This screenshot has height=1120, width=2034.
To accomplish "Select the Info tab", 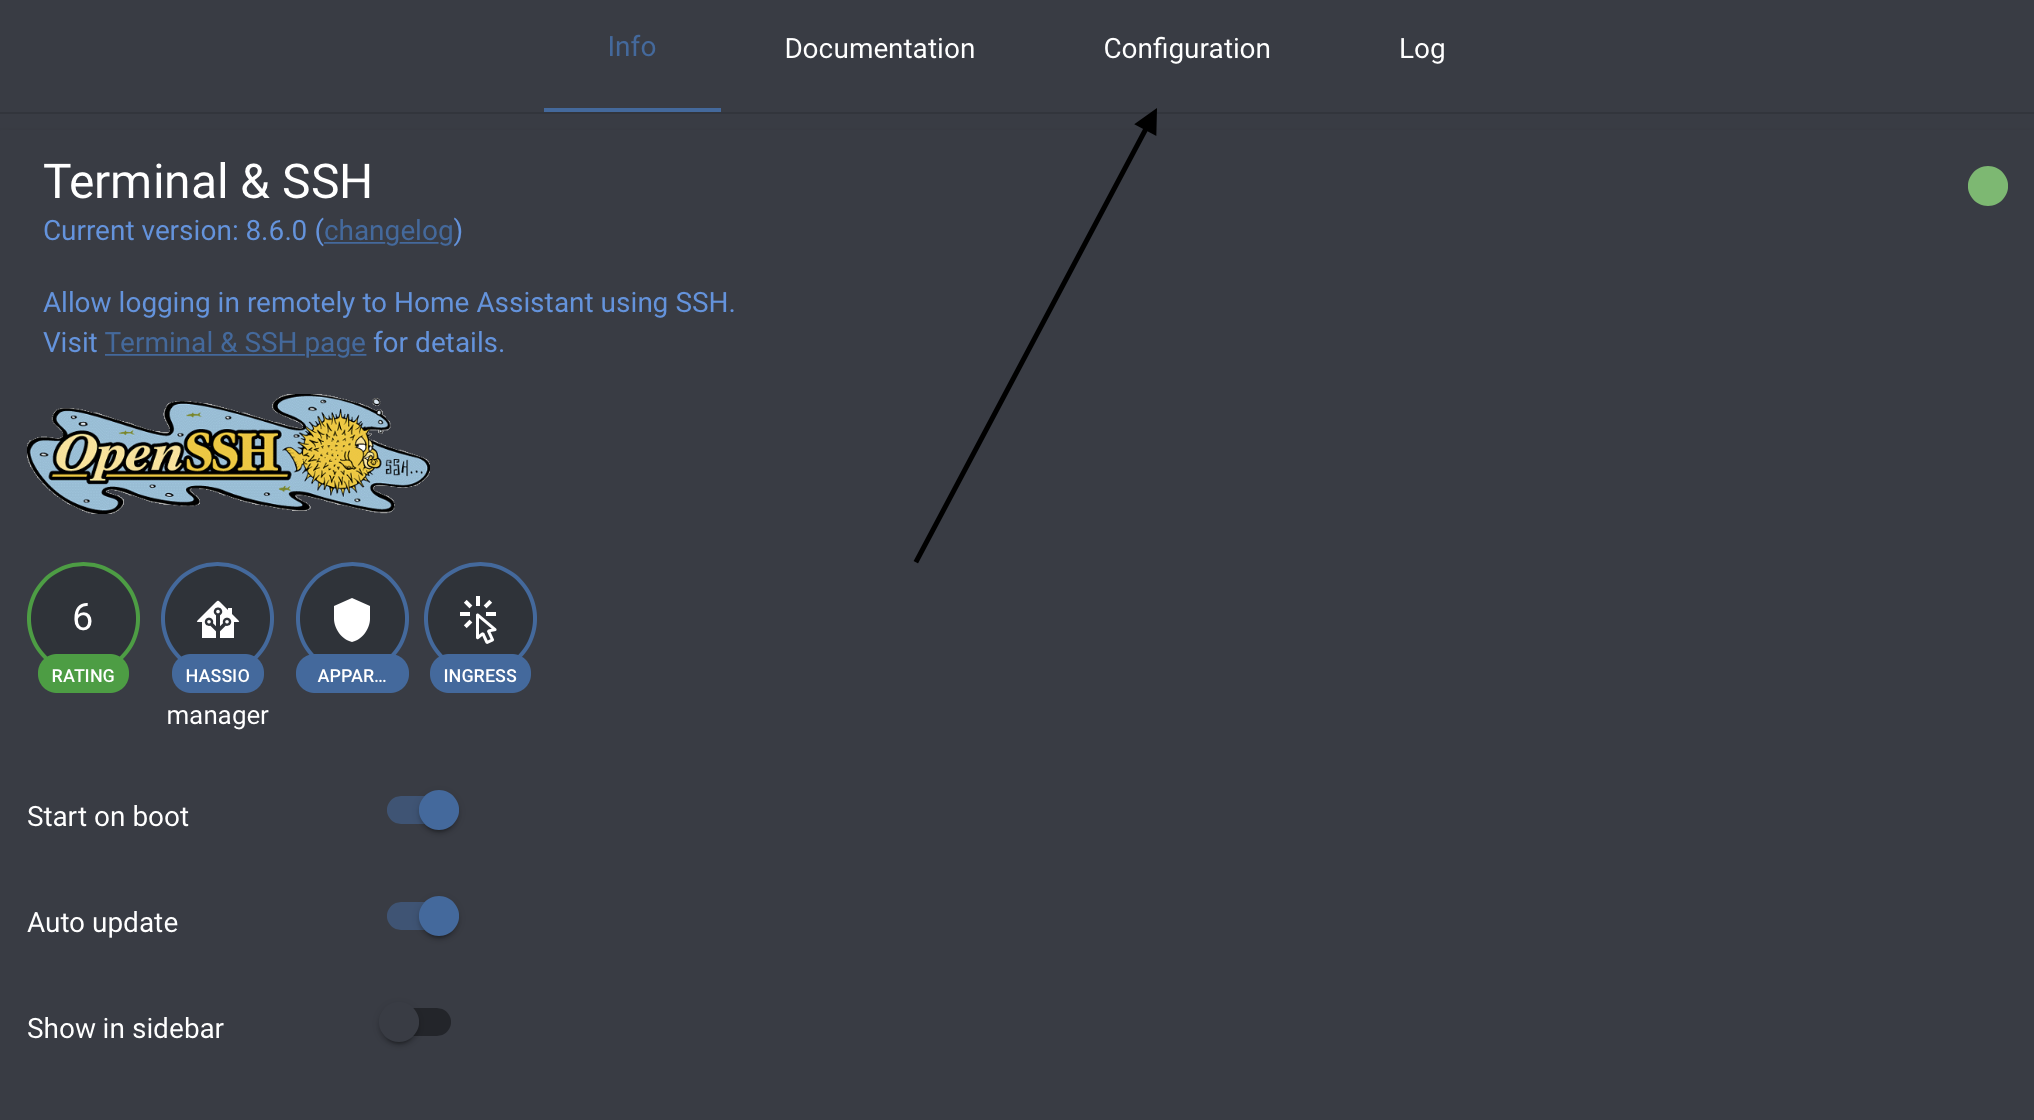I will click(632, 47).
